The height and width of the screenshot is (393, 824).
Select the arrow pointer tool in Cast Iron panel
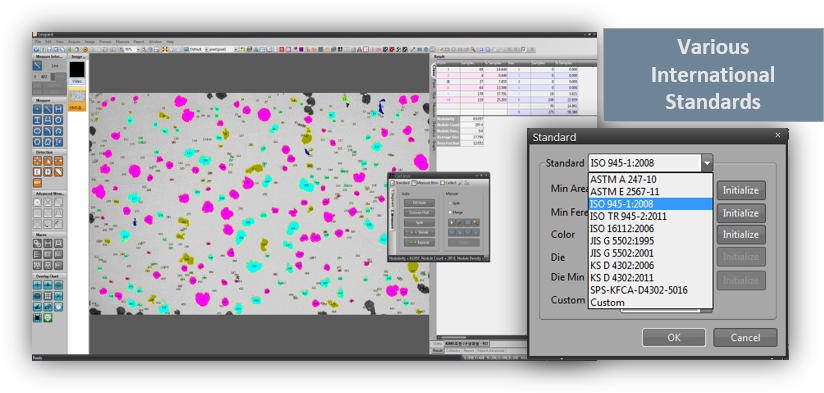click(x=452, y=222)
